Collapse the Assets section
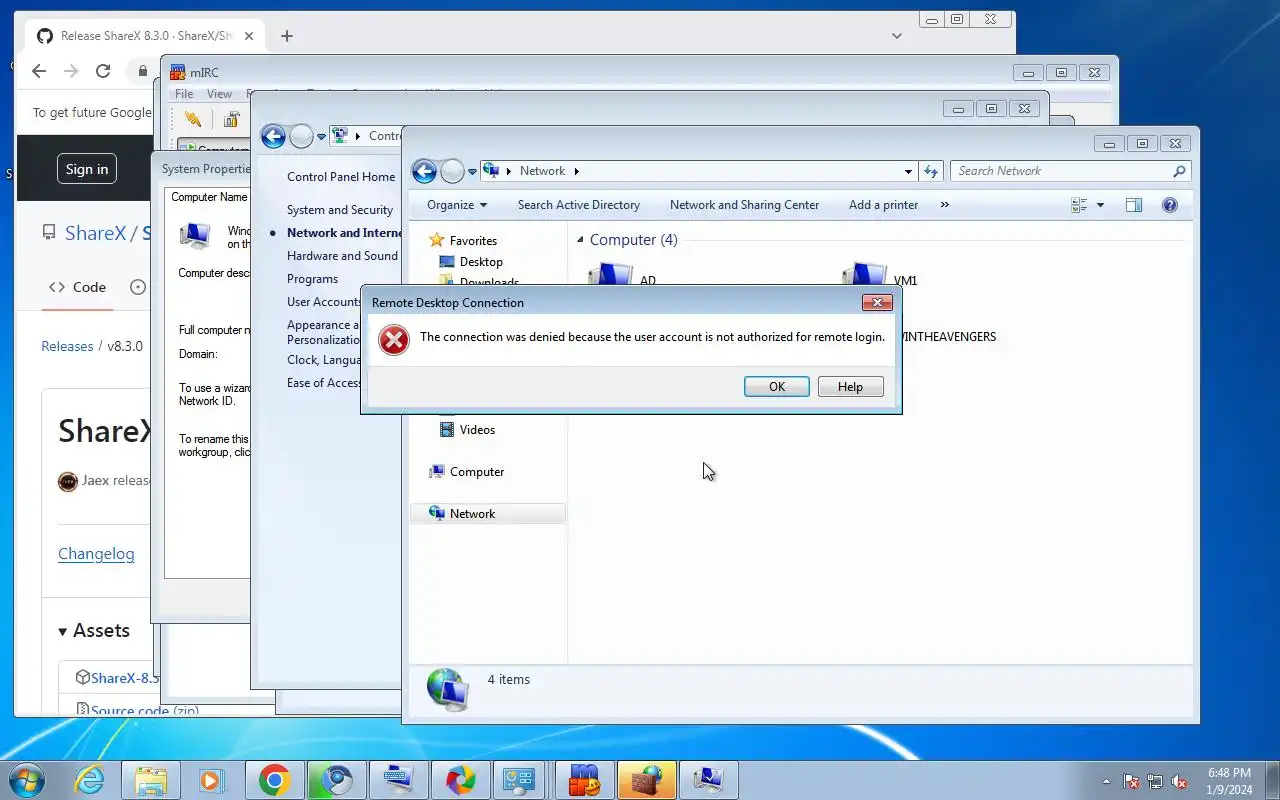The image size is (1280, 800). [x=94, y=631]
